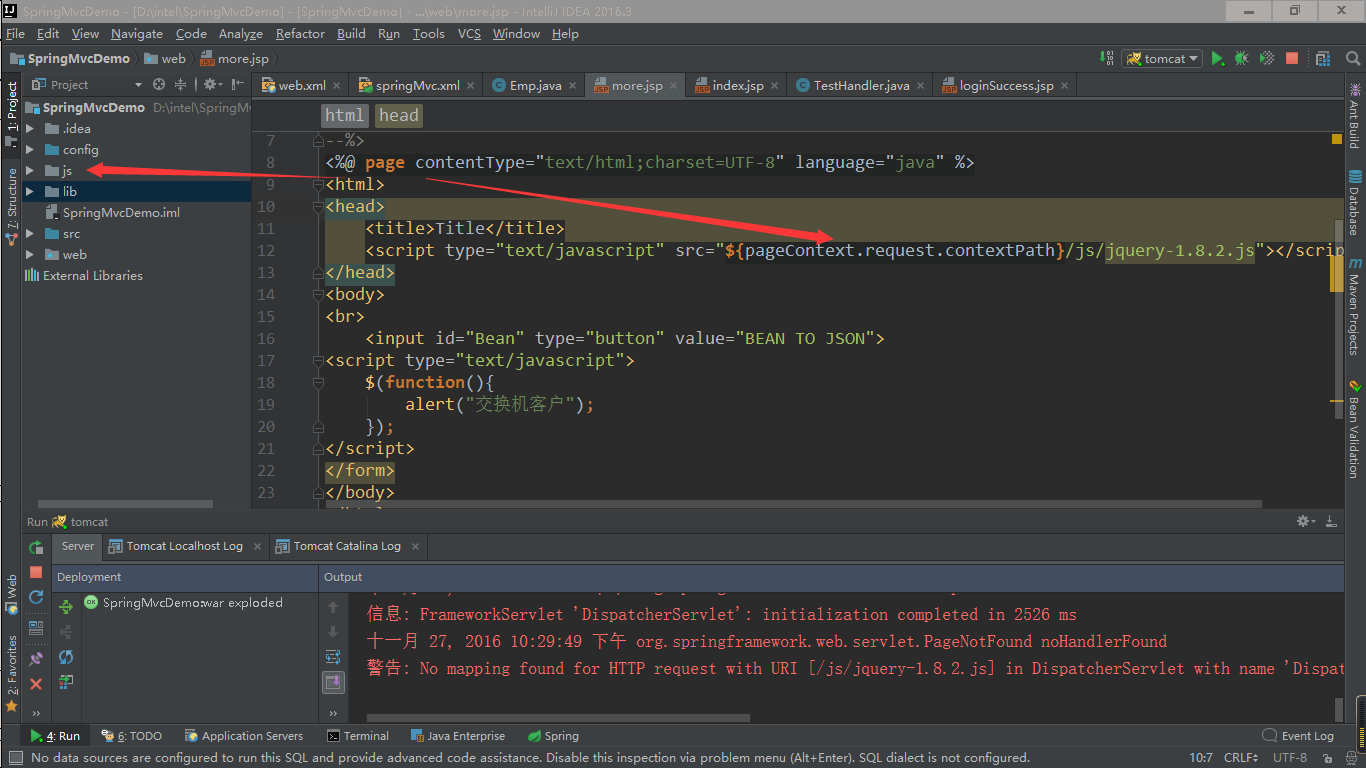Open TODO tool window
The height and width of the screenshot is (768, 1366).
click(131, 736)
